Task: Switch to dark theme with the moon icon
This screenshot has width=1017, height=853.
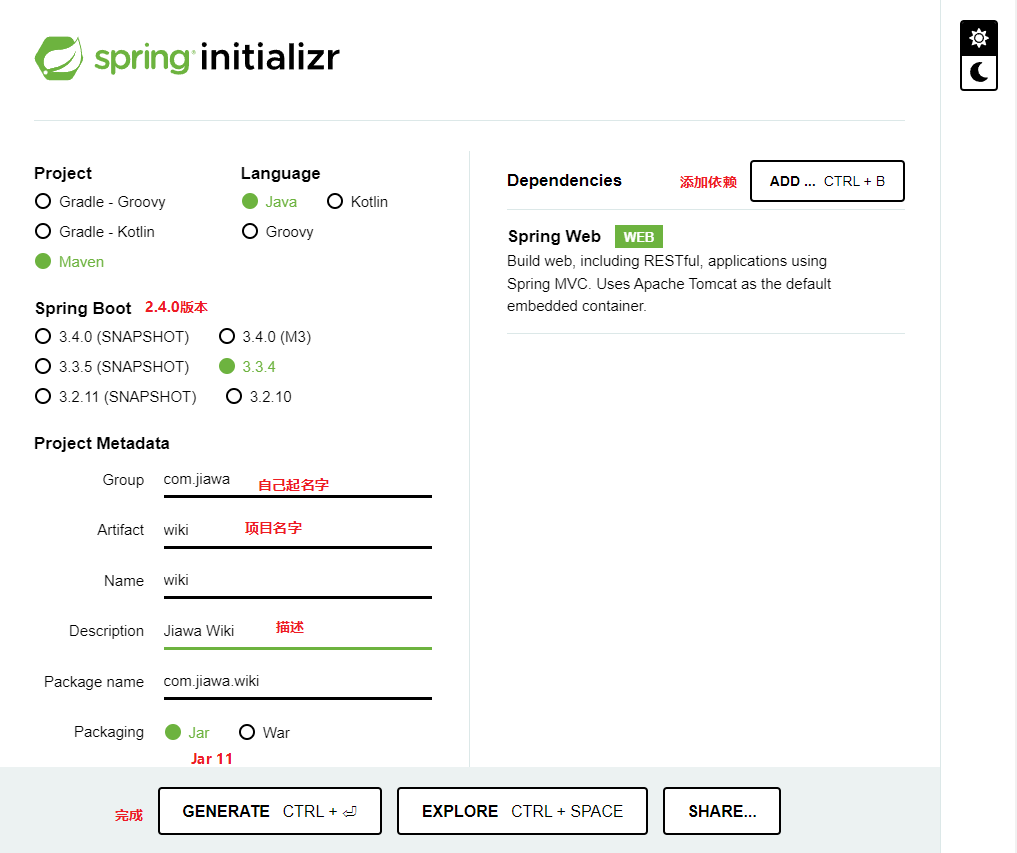Action: pos(978,72)
